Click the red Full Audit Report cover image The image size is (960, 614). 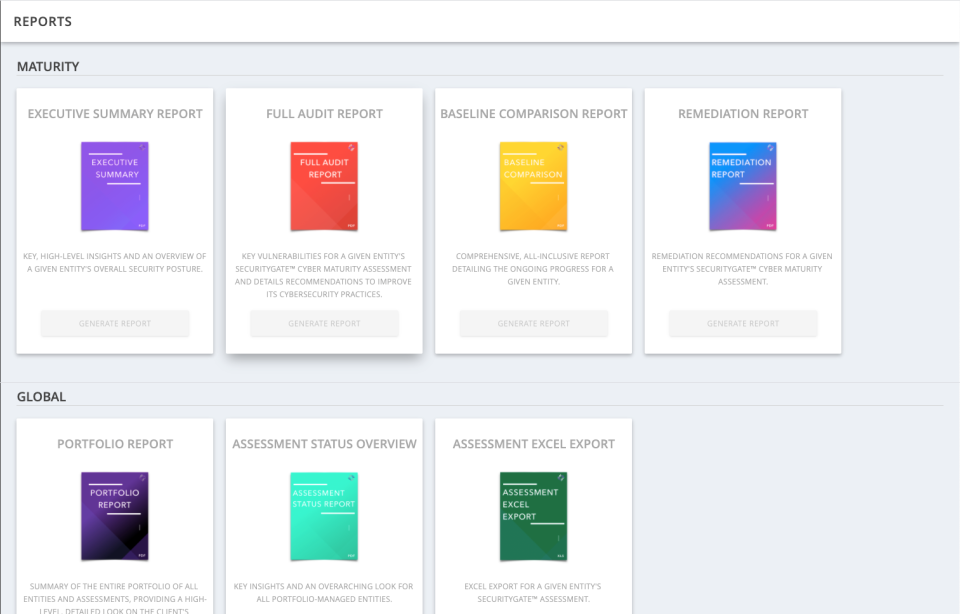pos(324,186)
